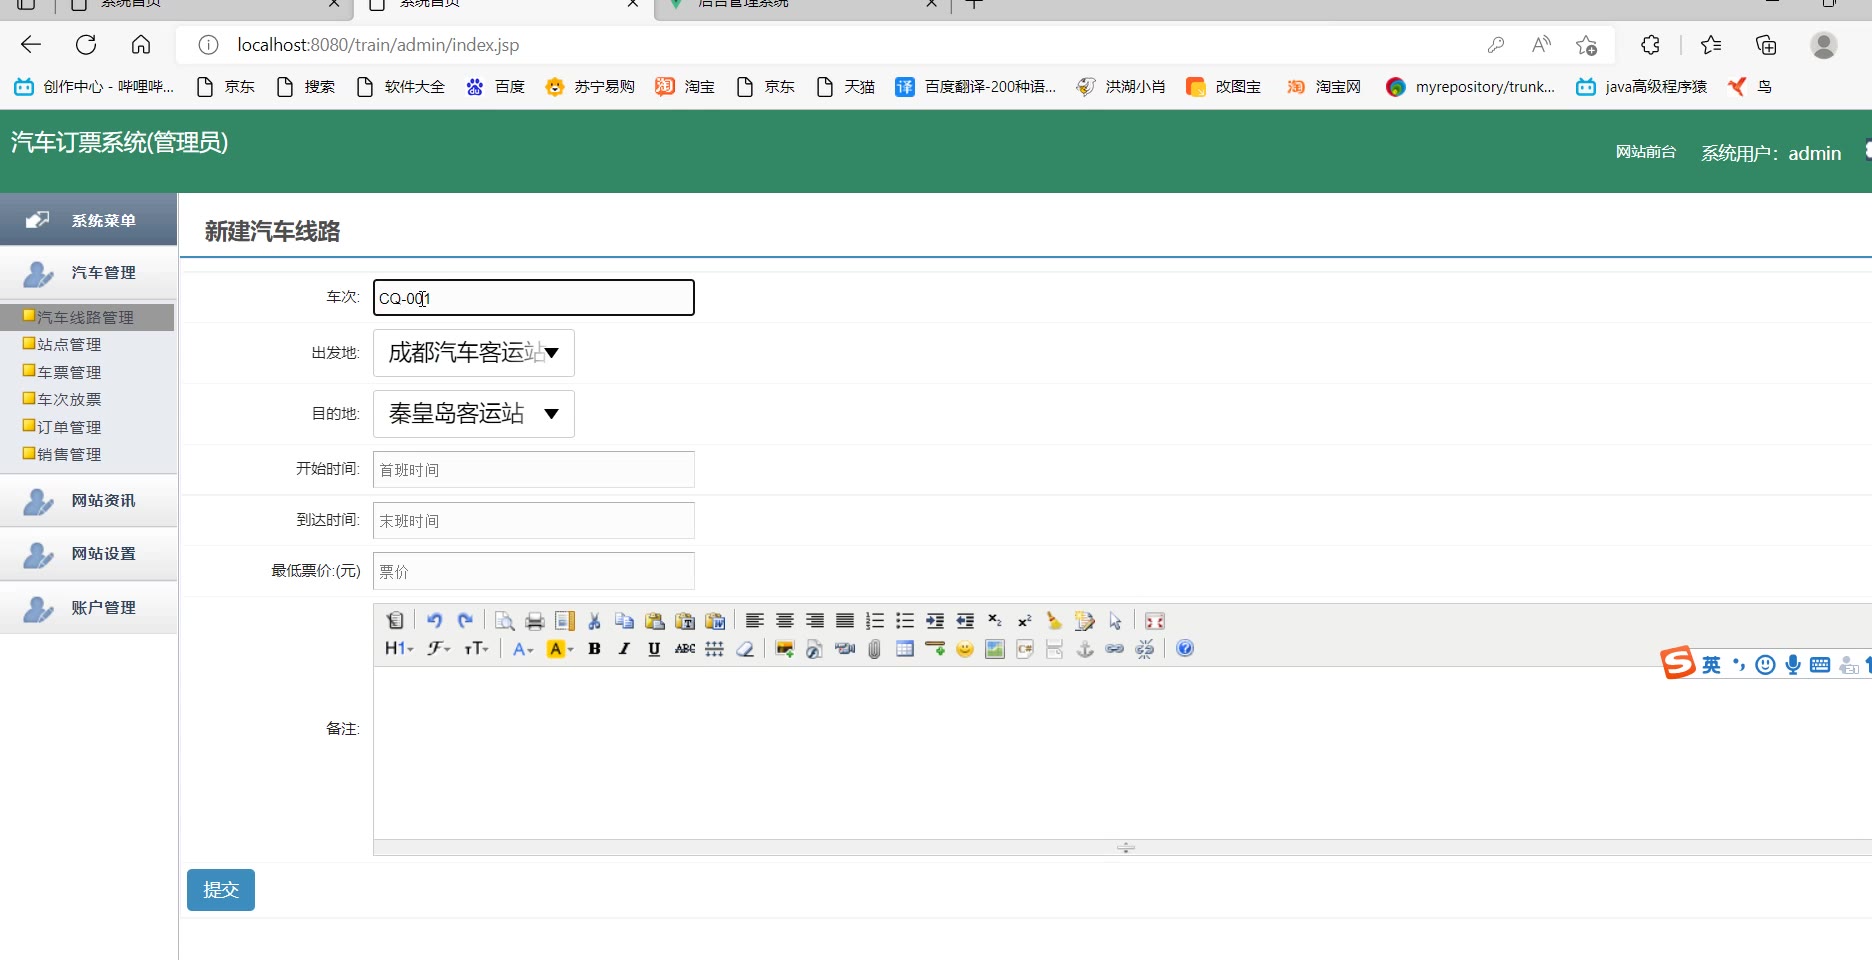
Task: Open 车次放票 in the sidebar
Action: [69, 399]
